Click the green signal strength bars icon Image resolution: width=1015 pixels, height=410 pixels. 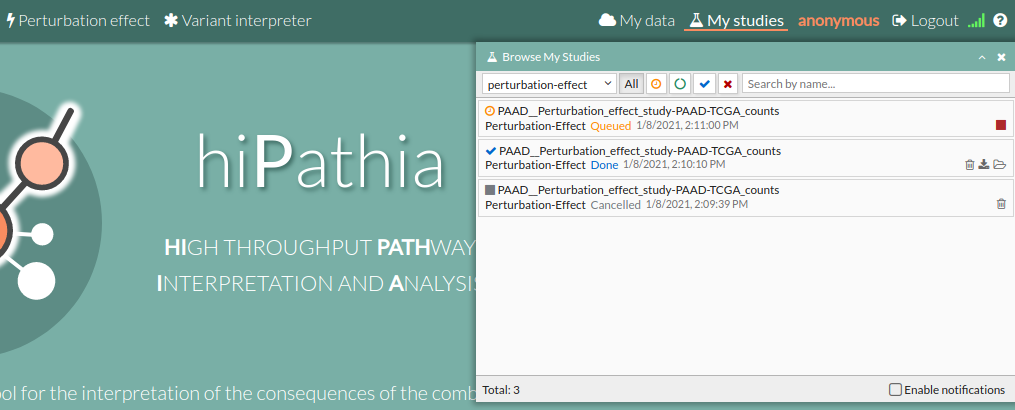click(x=976, y=20)
